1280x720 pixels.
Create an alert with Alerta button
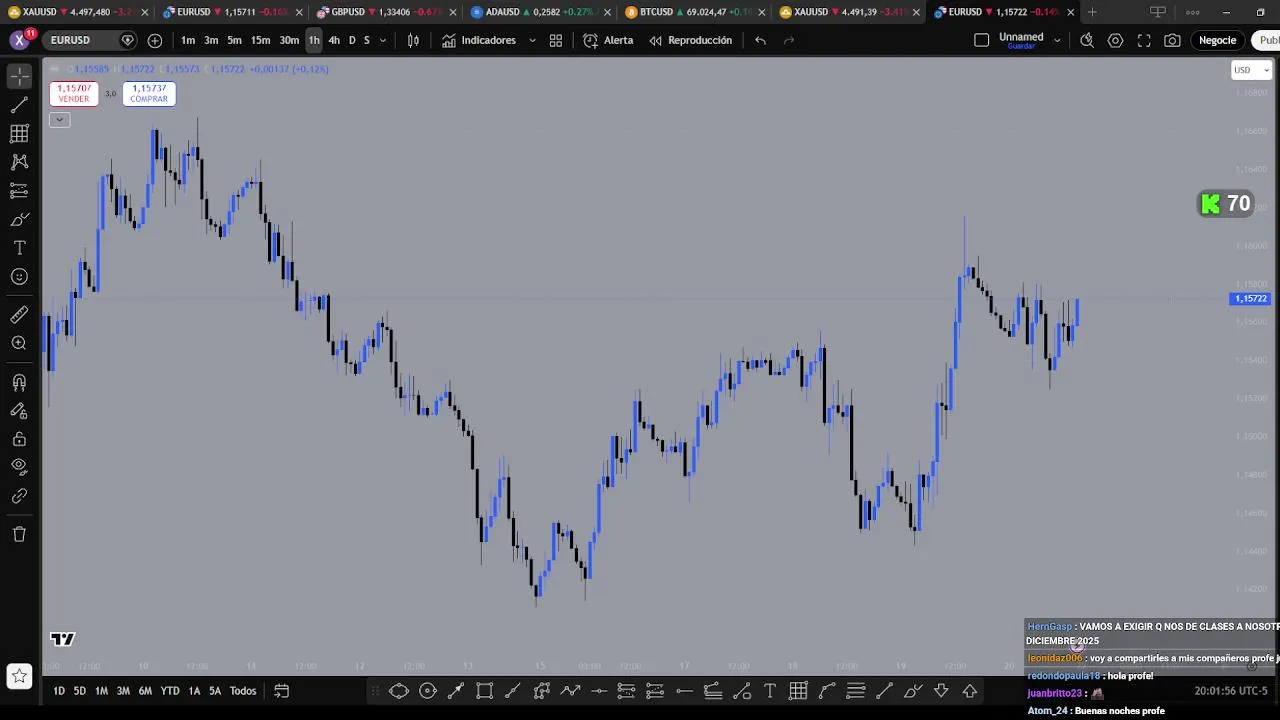pos(608,40)
